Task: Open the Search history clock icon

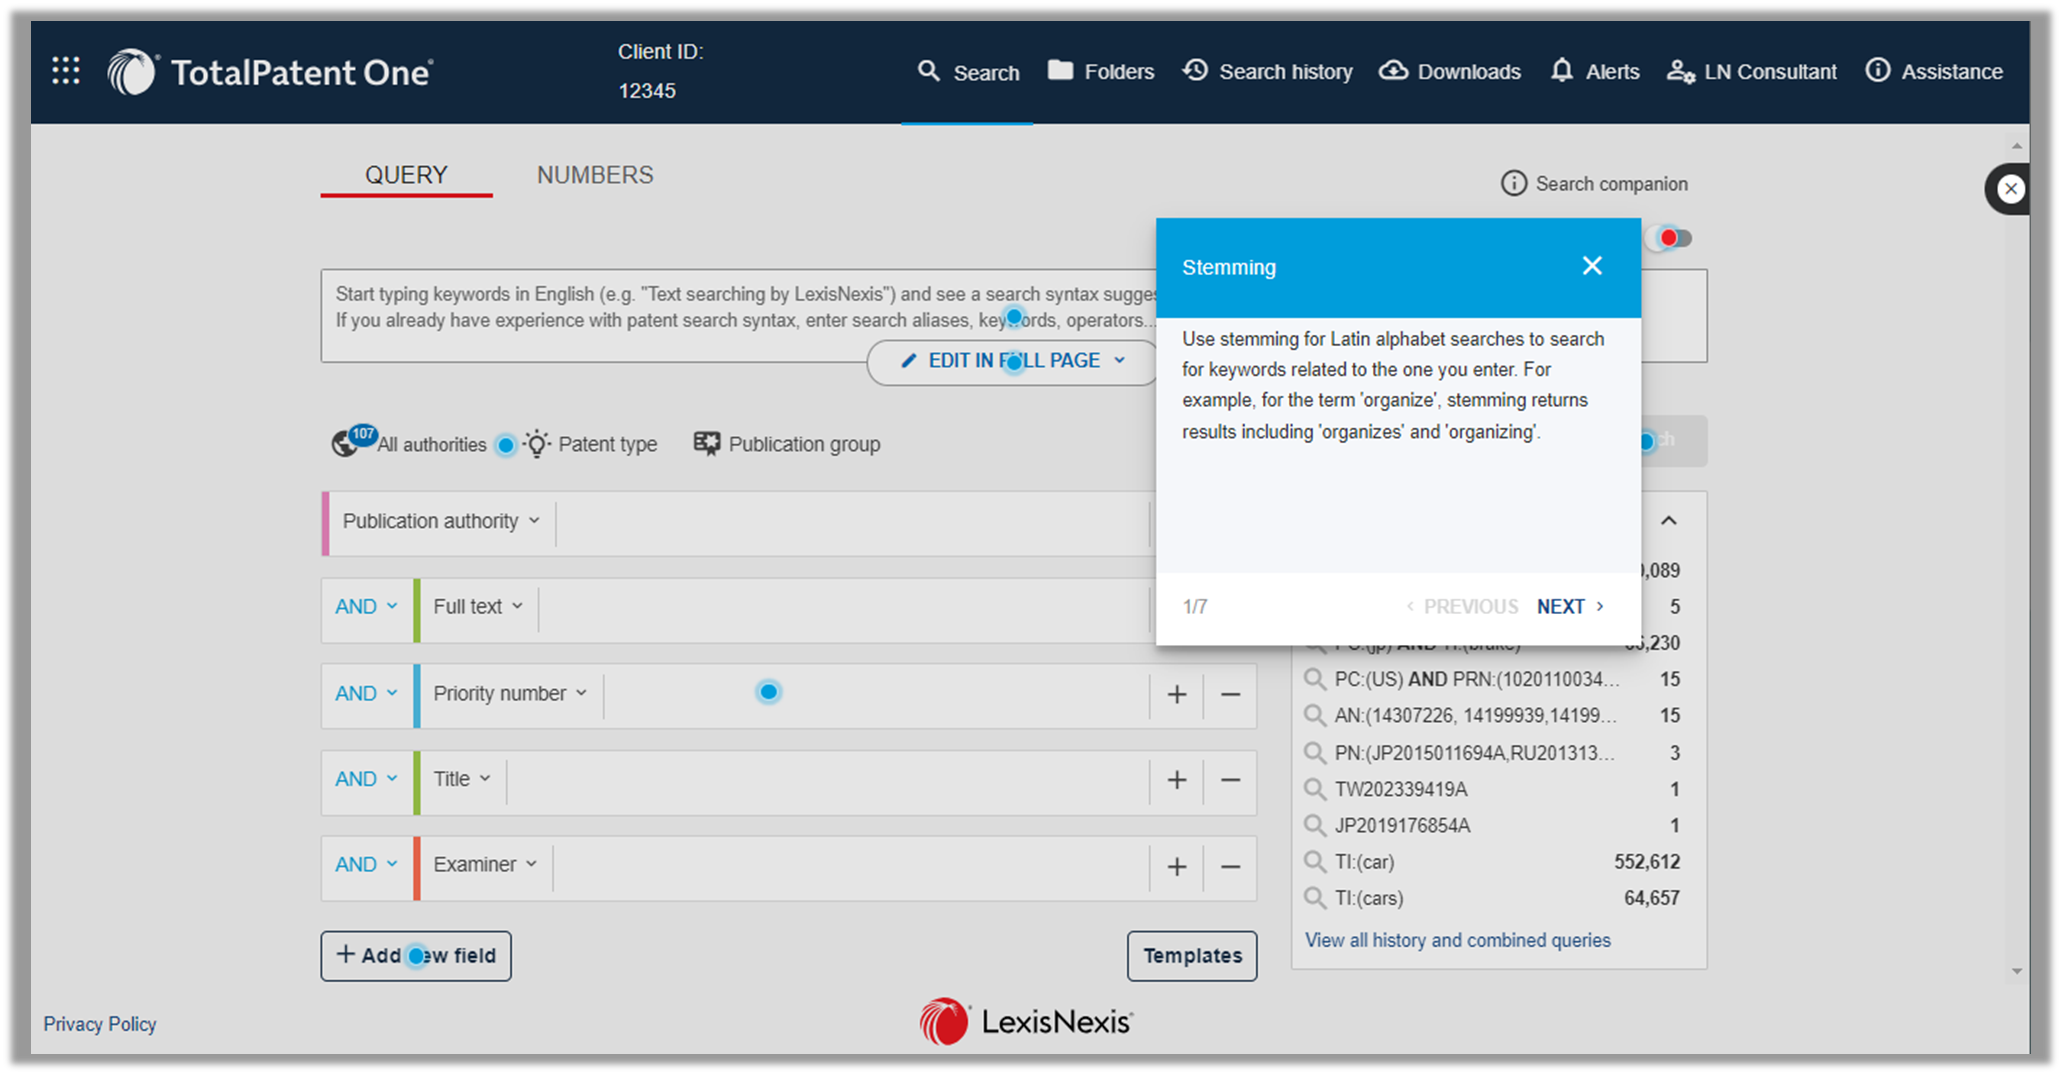Action: [x=1196, y=70]
